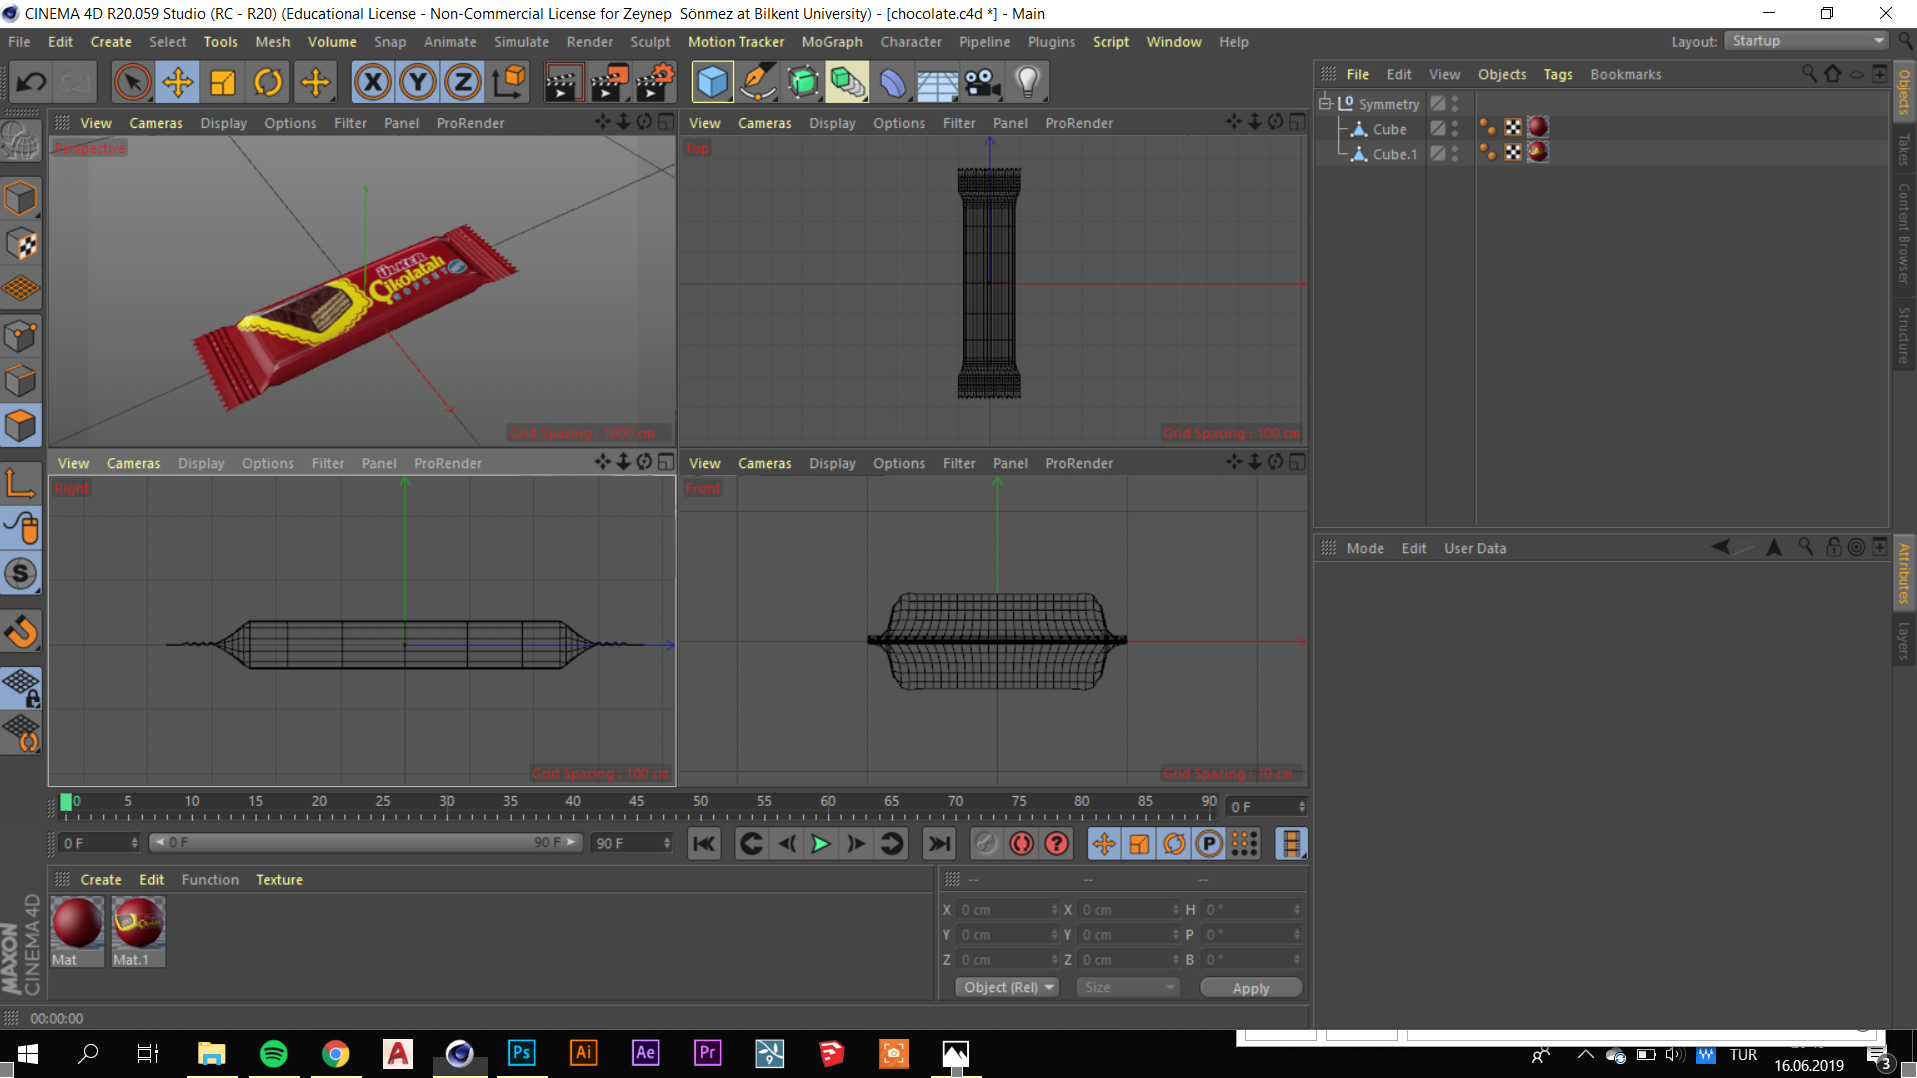Open Display menu in Top viewport
1917x1078 pixels.
pos(832,123)
